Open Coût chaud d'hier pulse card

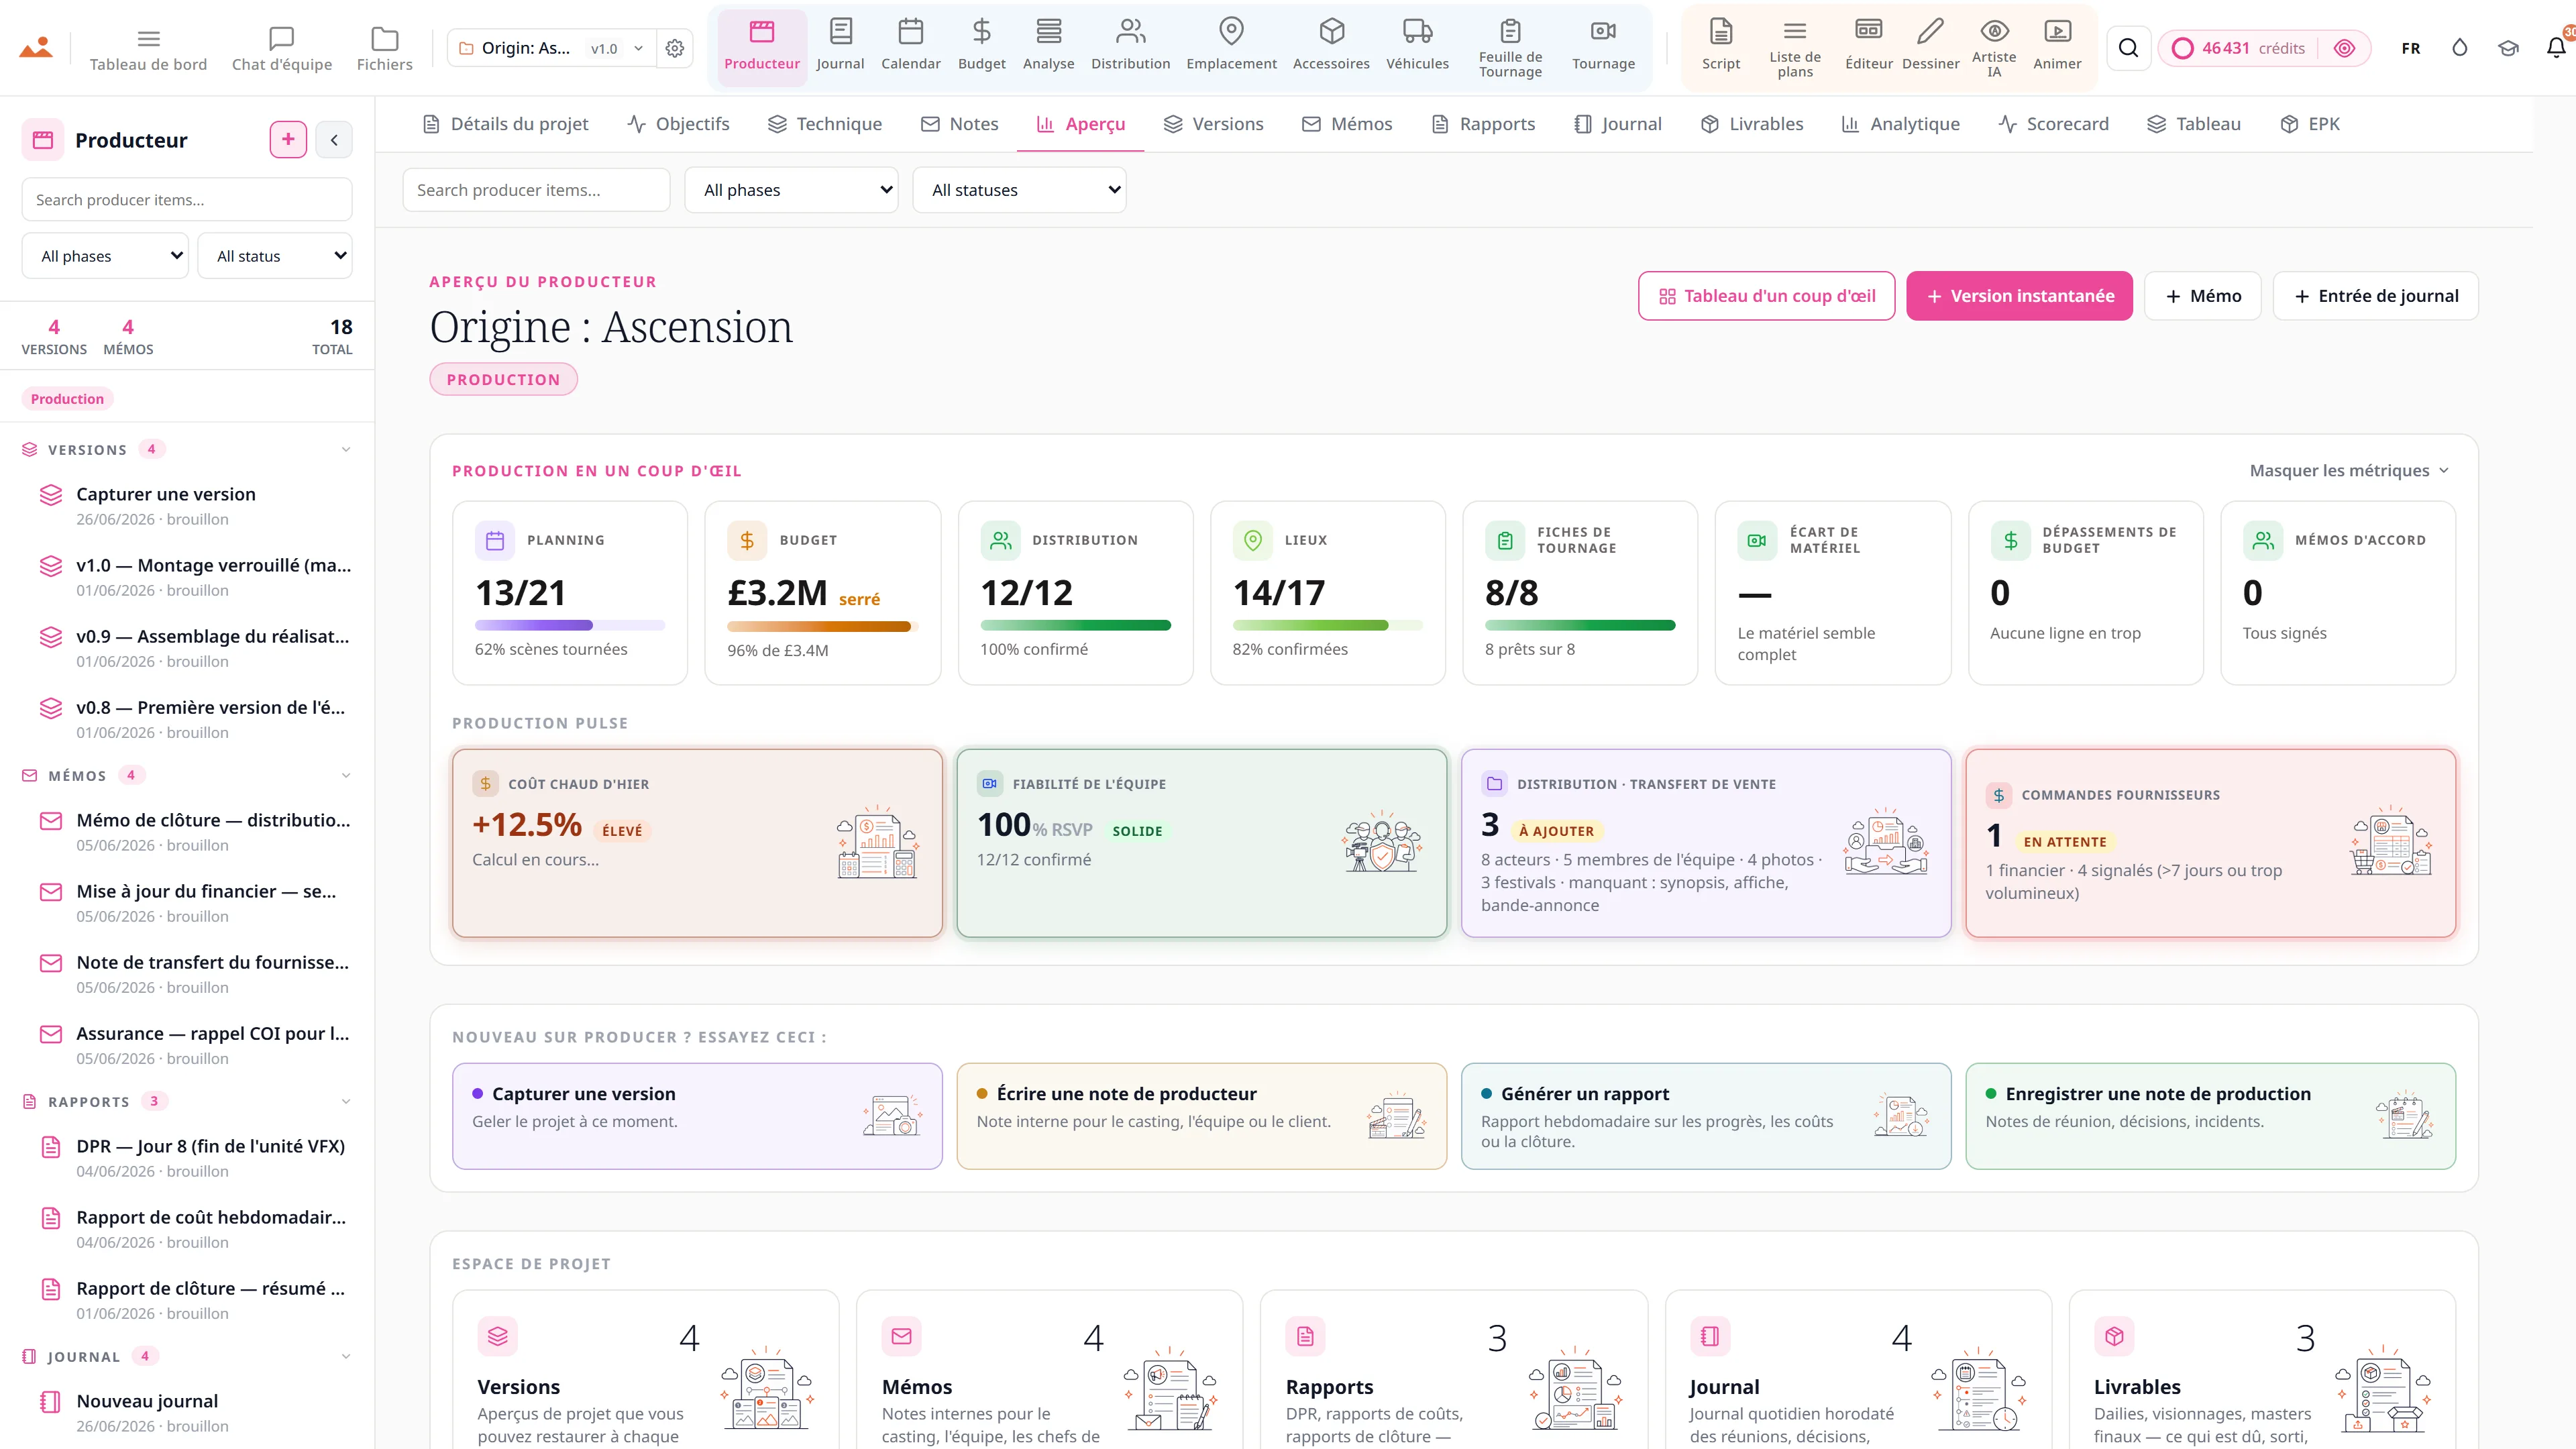coord(697,843)
